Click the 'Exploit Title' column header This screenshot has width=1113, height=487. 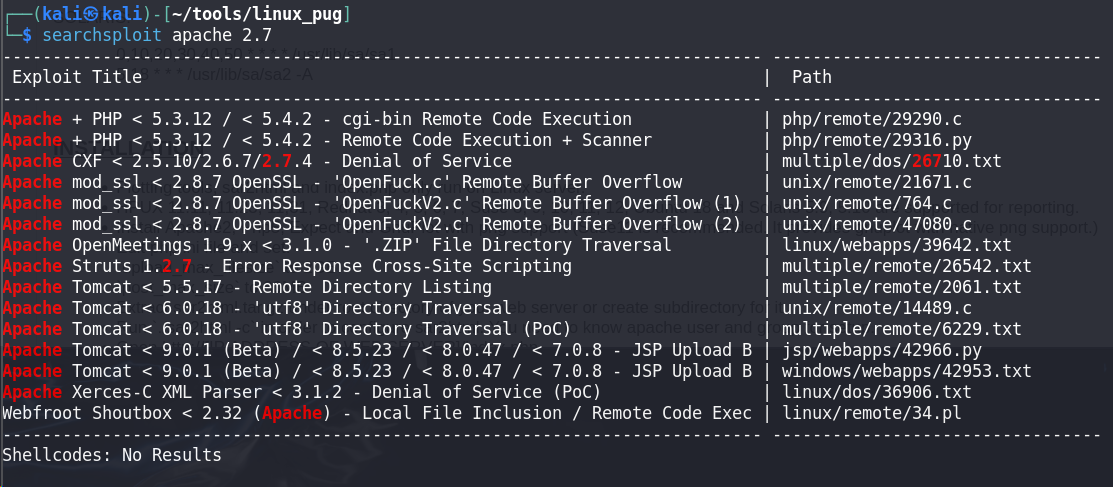[x=77, y=77]
